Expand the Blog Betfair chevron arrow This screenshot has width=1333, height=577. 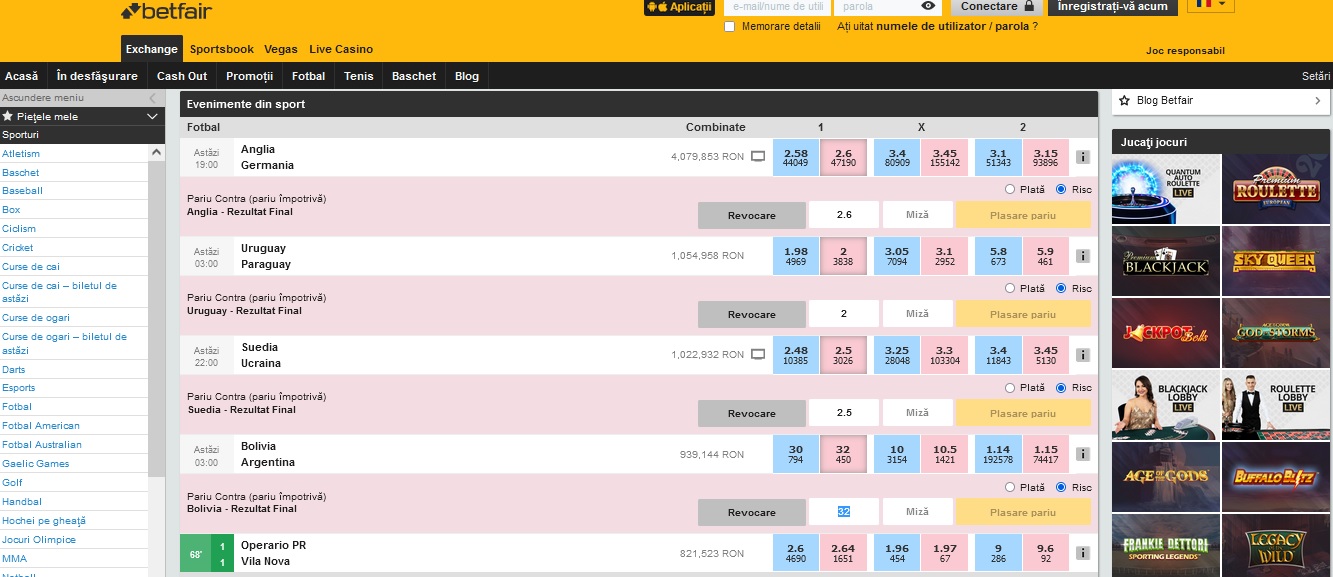[x=1318, y=100]
